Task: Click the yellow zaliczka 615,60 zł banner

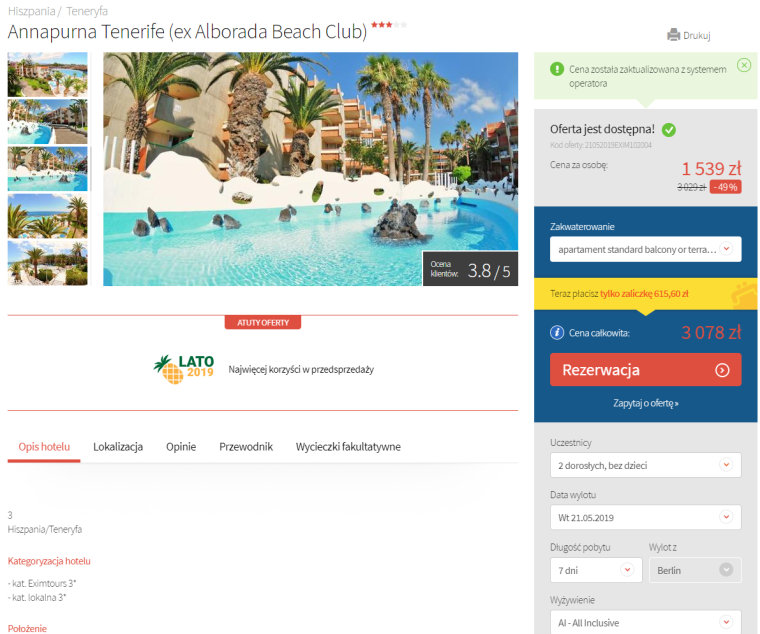Action: (x=645, y=294)
